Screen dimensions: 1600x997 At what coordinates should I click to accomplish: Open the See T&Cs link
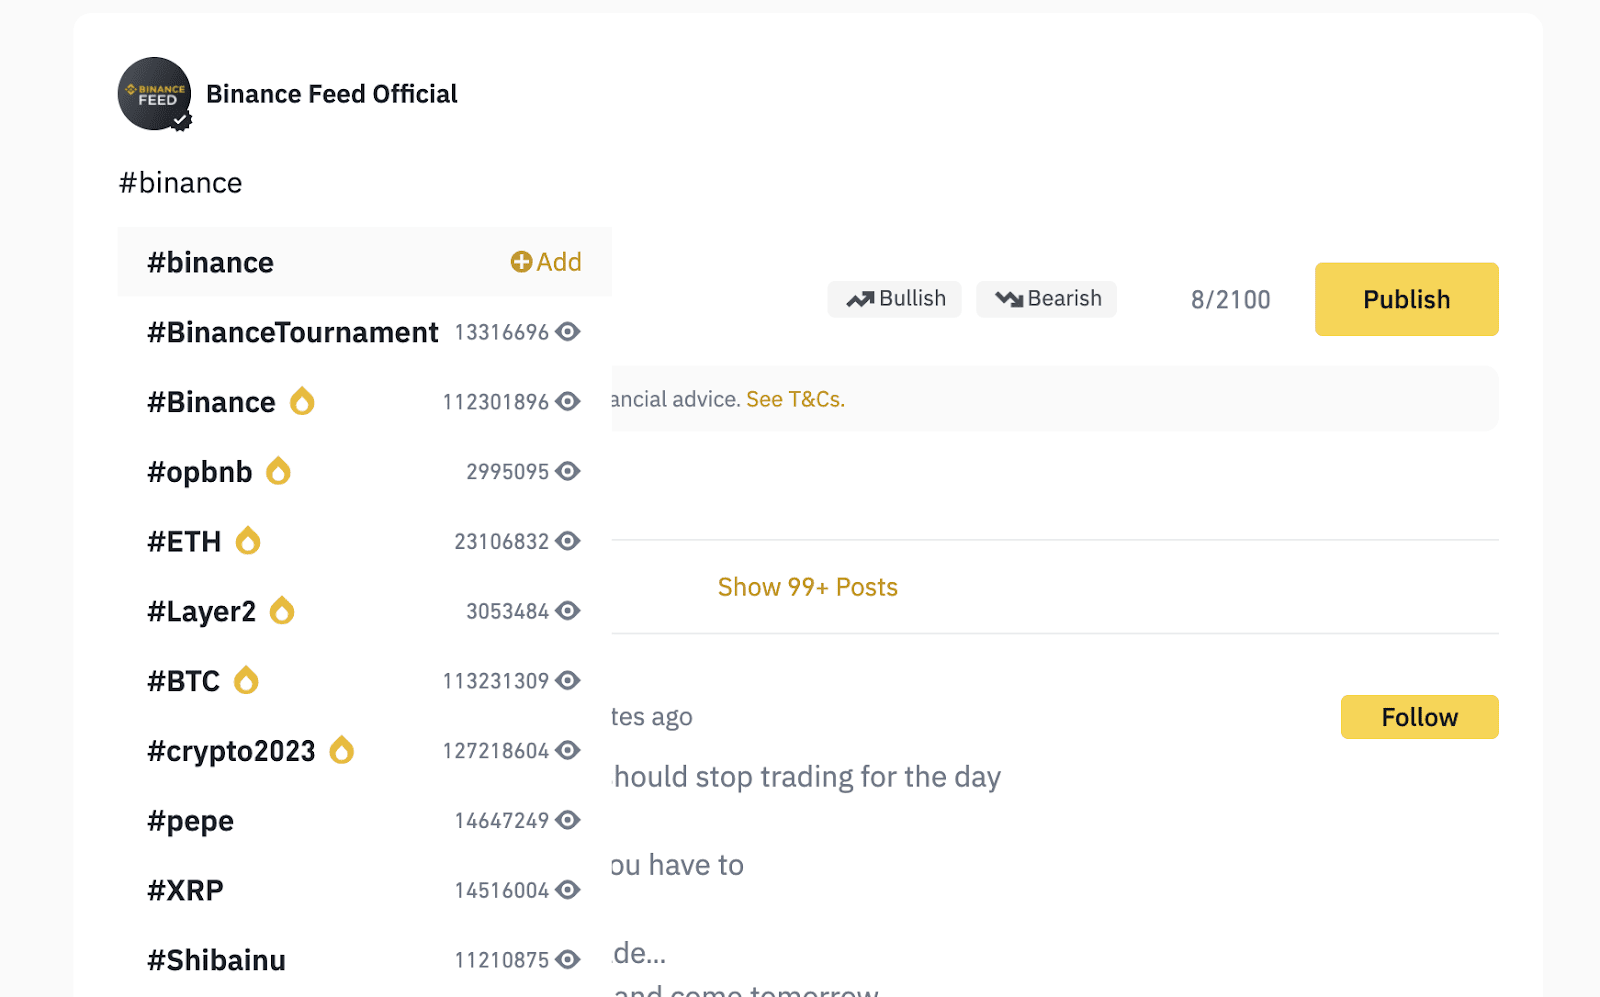click(795, 399)
